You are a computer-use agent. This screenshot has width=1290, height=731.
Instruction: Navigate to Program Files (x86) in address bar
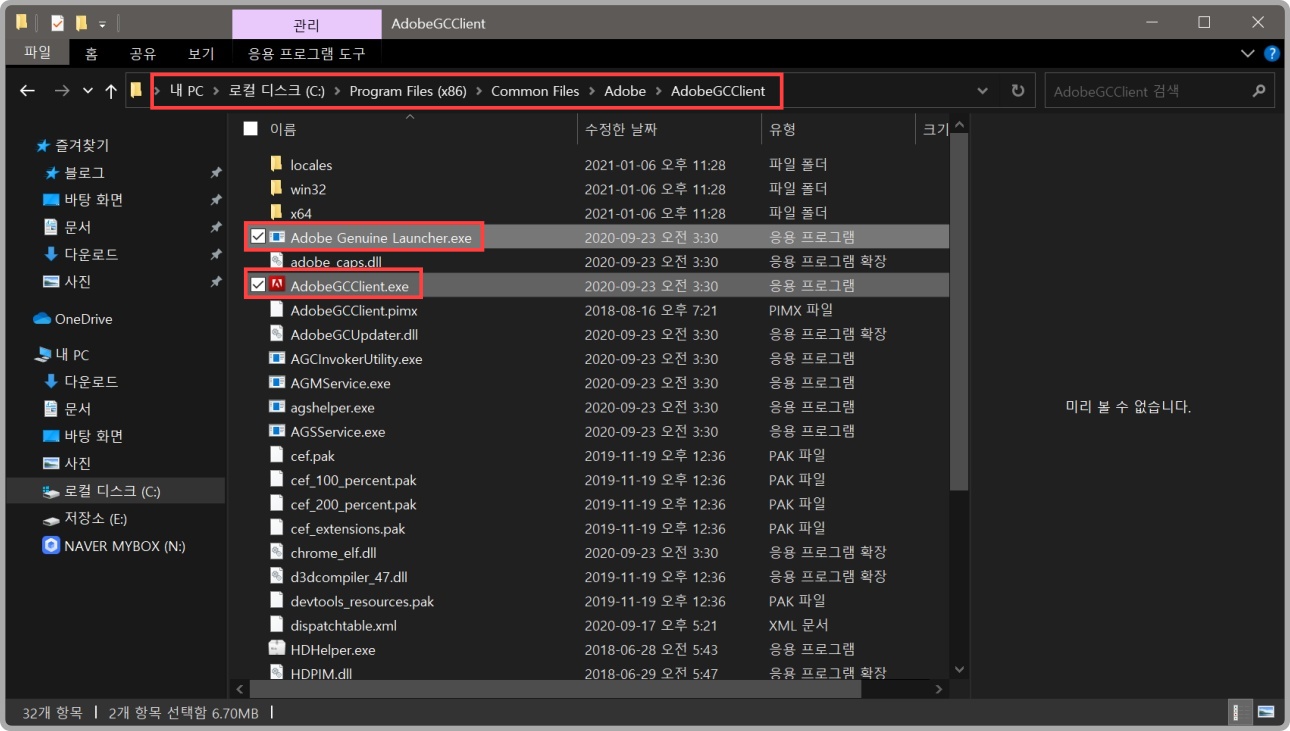[x=408, y=91]
